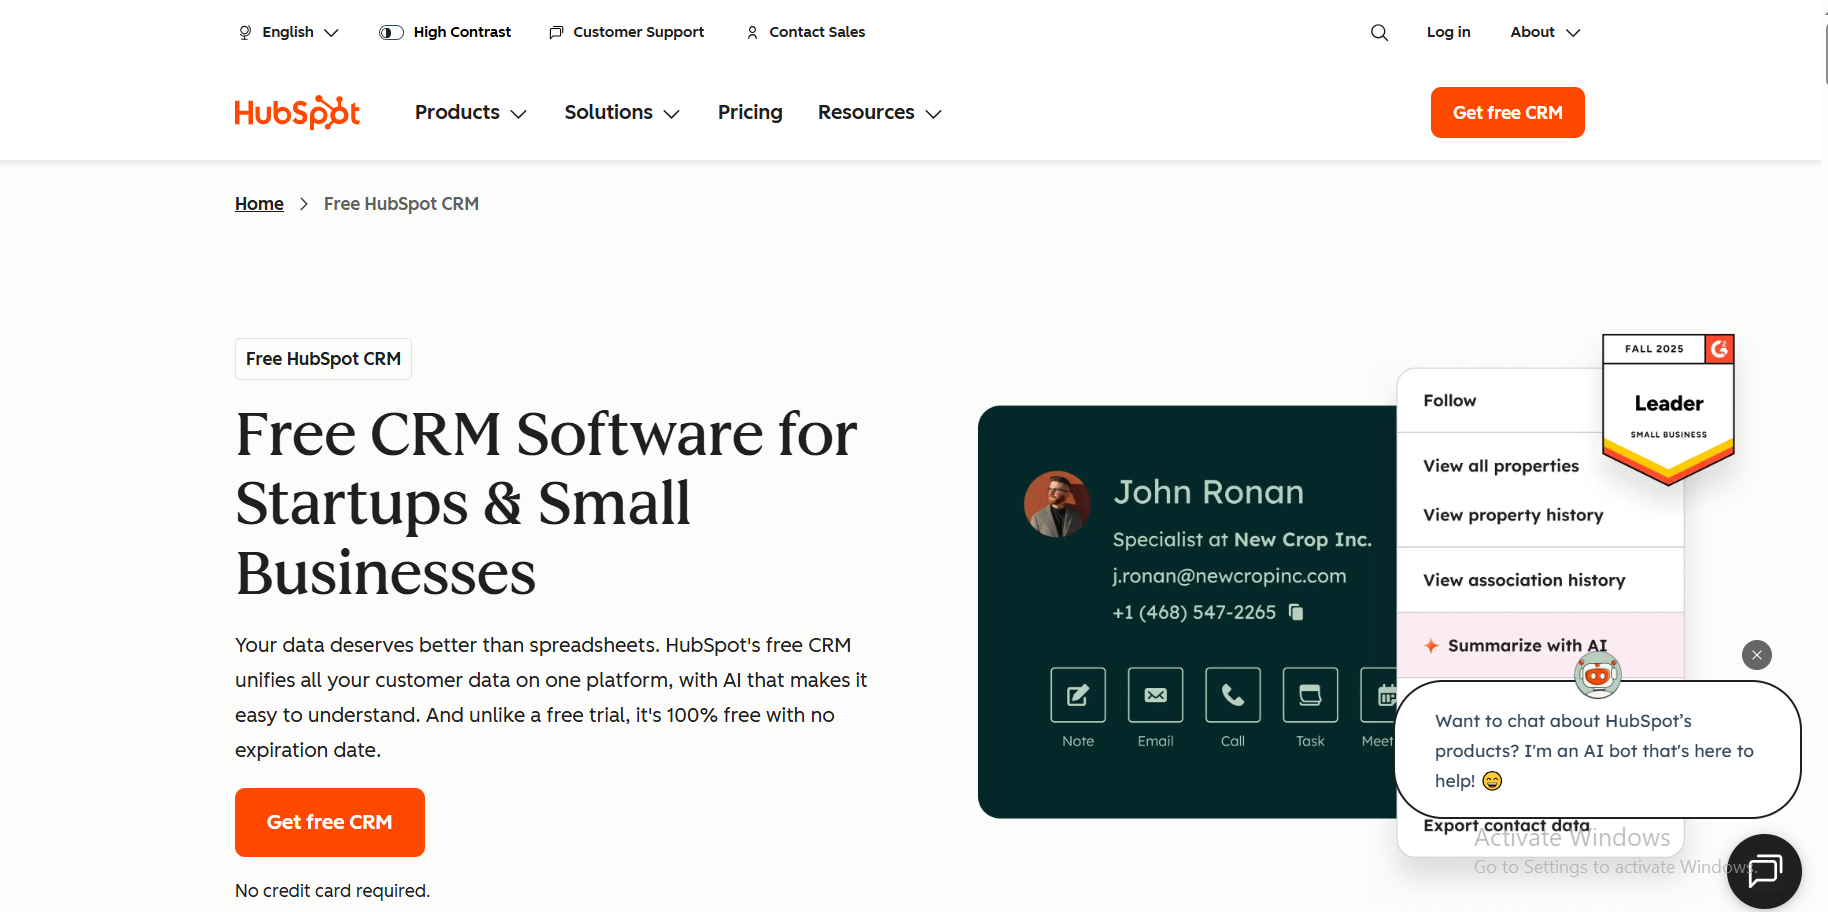Screen dimensions: 1828x912
Task: Click the HubSpot logo
Action: (x=296, y=112)
